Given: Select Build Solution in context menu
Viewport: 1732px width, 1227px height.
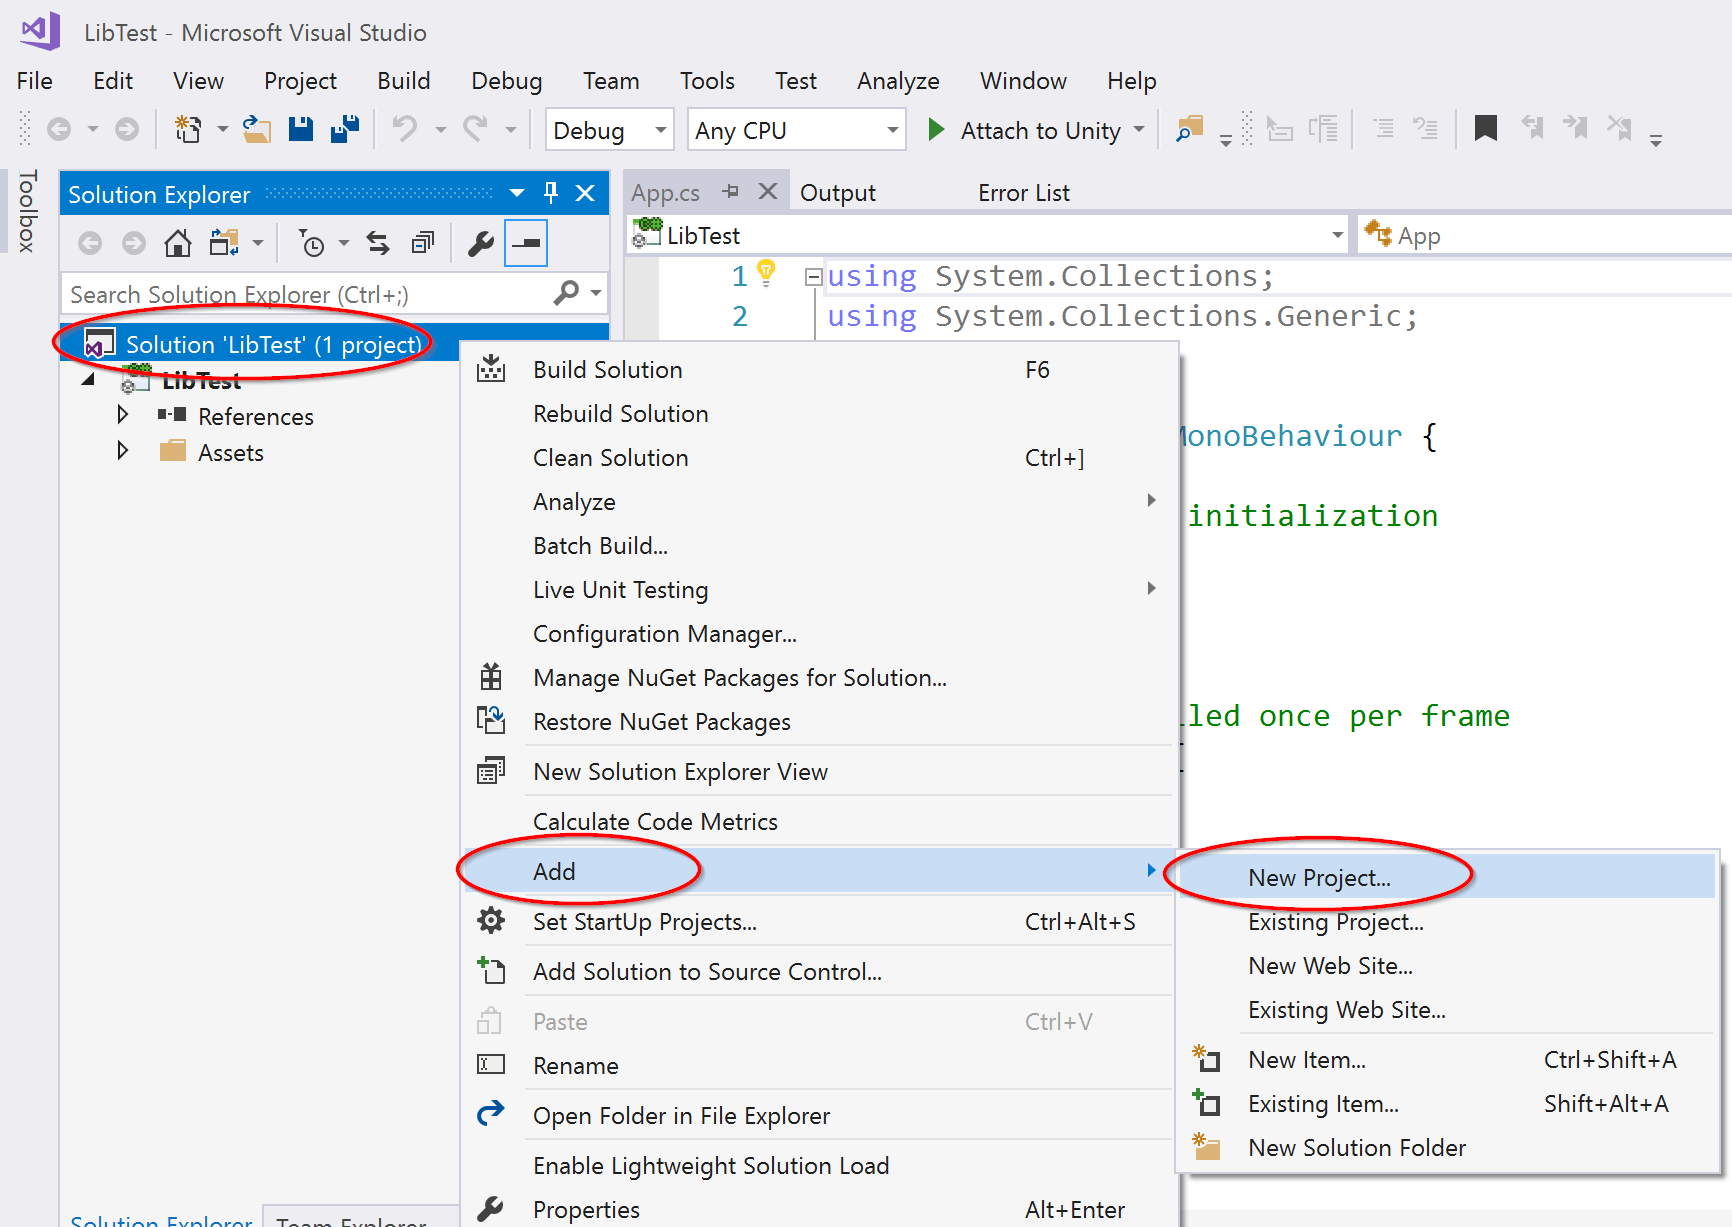Looking at the screenshot, I should [820, 370].
